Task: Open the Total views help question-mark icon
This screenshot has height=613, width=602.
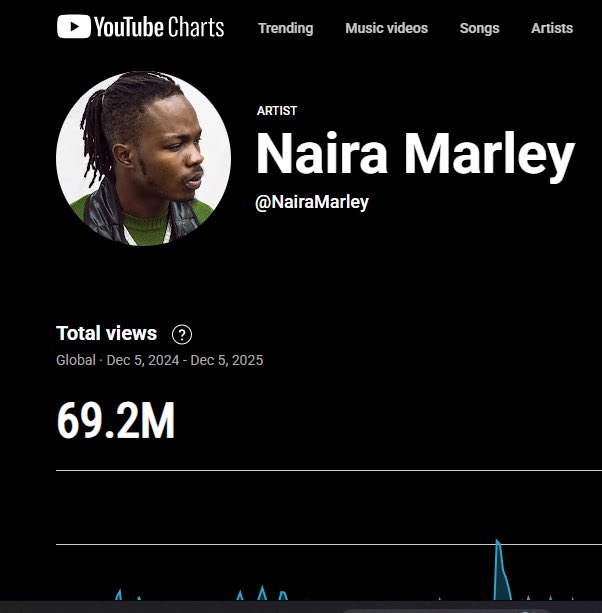Action: click(x=182, y=334)
